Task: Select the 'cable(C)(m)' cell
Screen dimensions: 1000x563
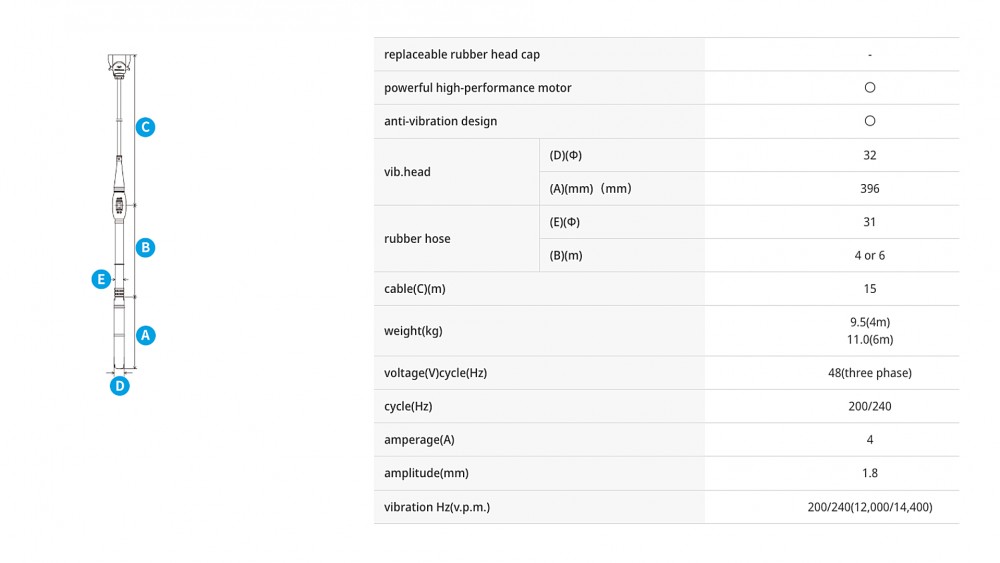Action: coord(415,289)
